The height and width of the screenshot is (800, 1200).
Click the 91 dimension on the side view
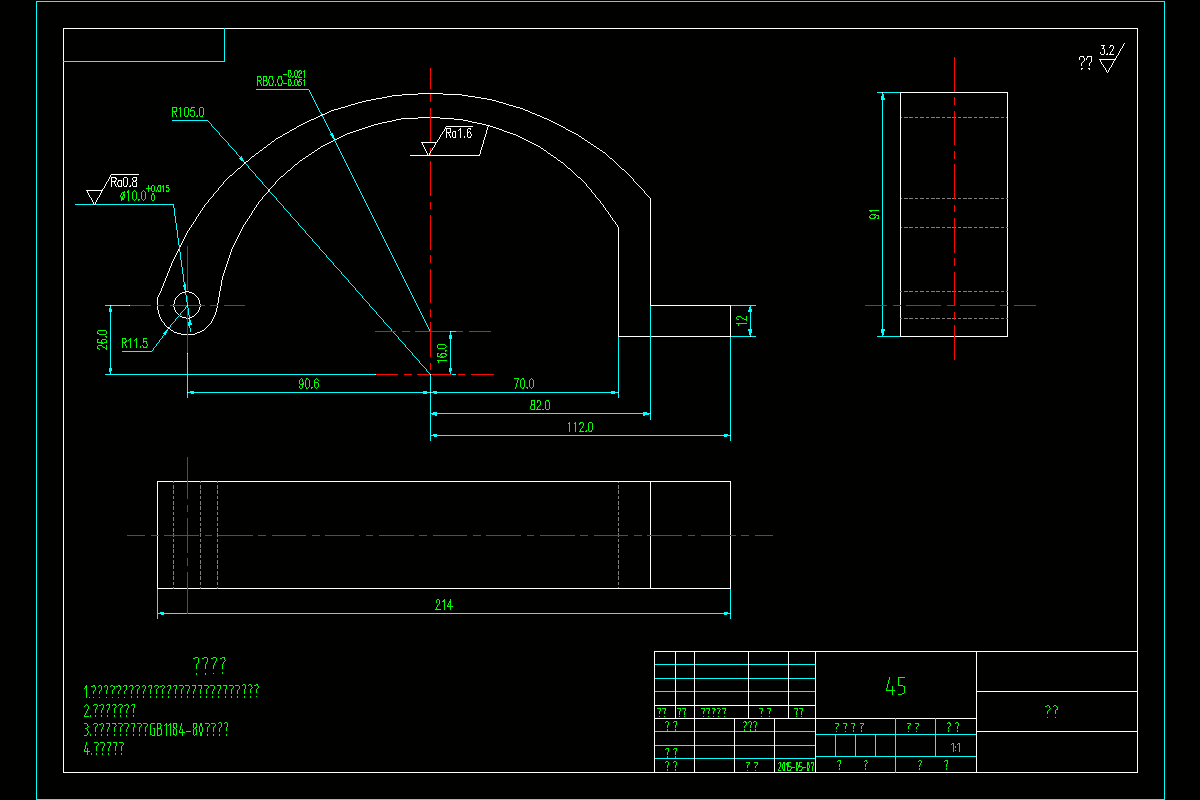pyautogui.click(x=874, y=214)
